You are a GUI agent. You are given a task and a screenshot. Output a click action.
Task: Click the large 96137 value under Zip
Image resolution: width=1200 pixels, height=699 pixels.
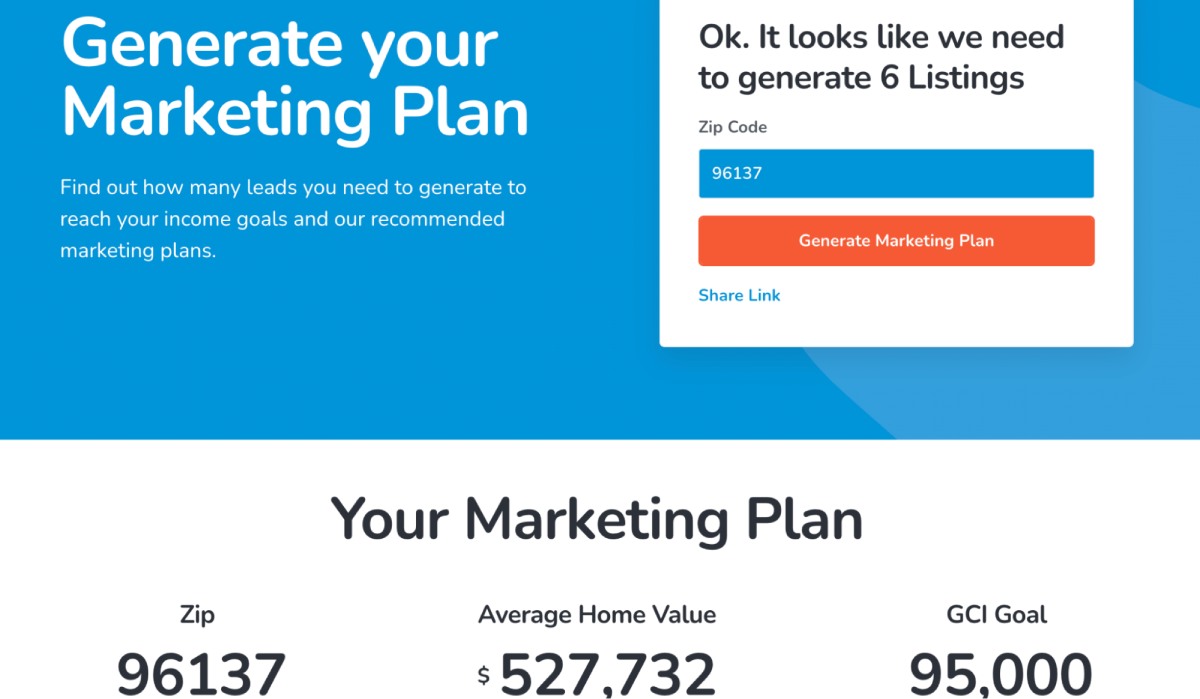pos(201,675)
